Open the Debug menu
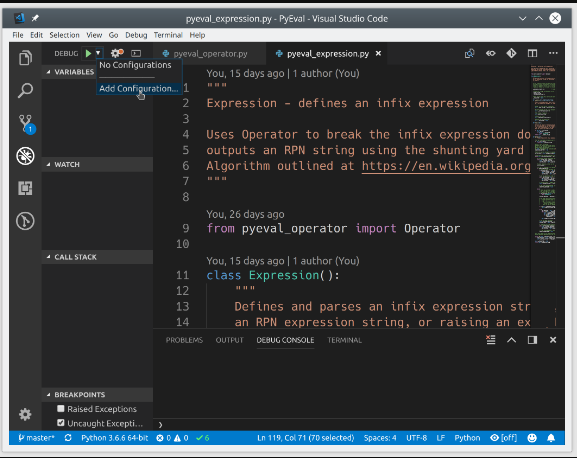The image size is (577, 458). pyautogui.click(x=136, y=35)
